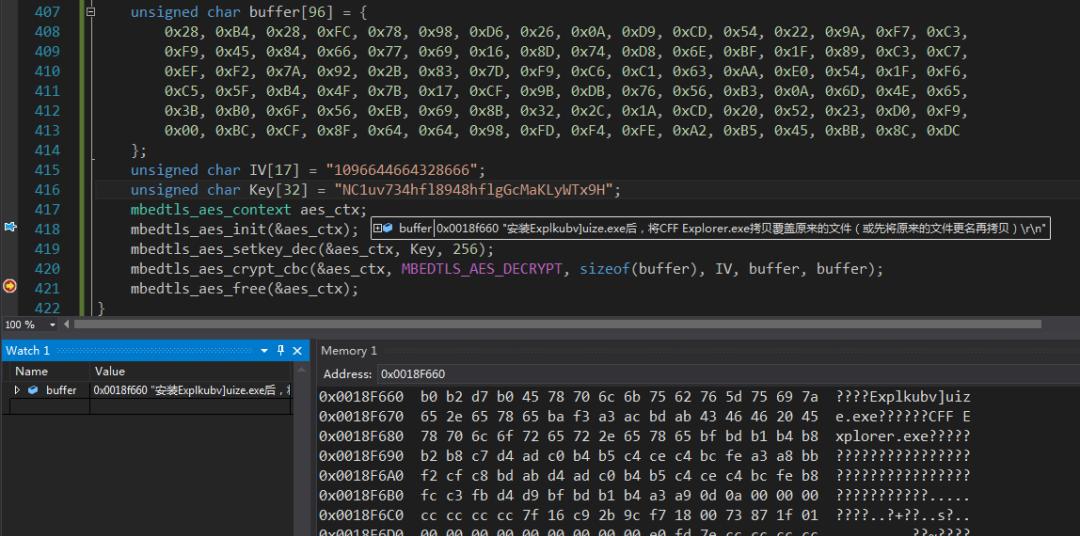Click the sizeof keyword on line 420
The height and width of the screenshot is (536, 1080).
tap(604, 269)
